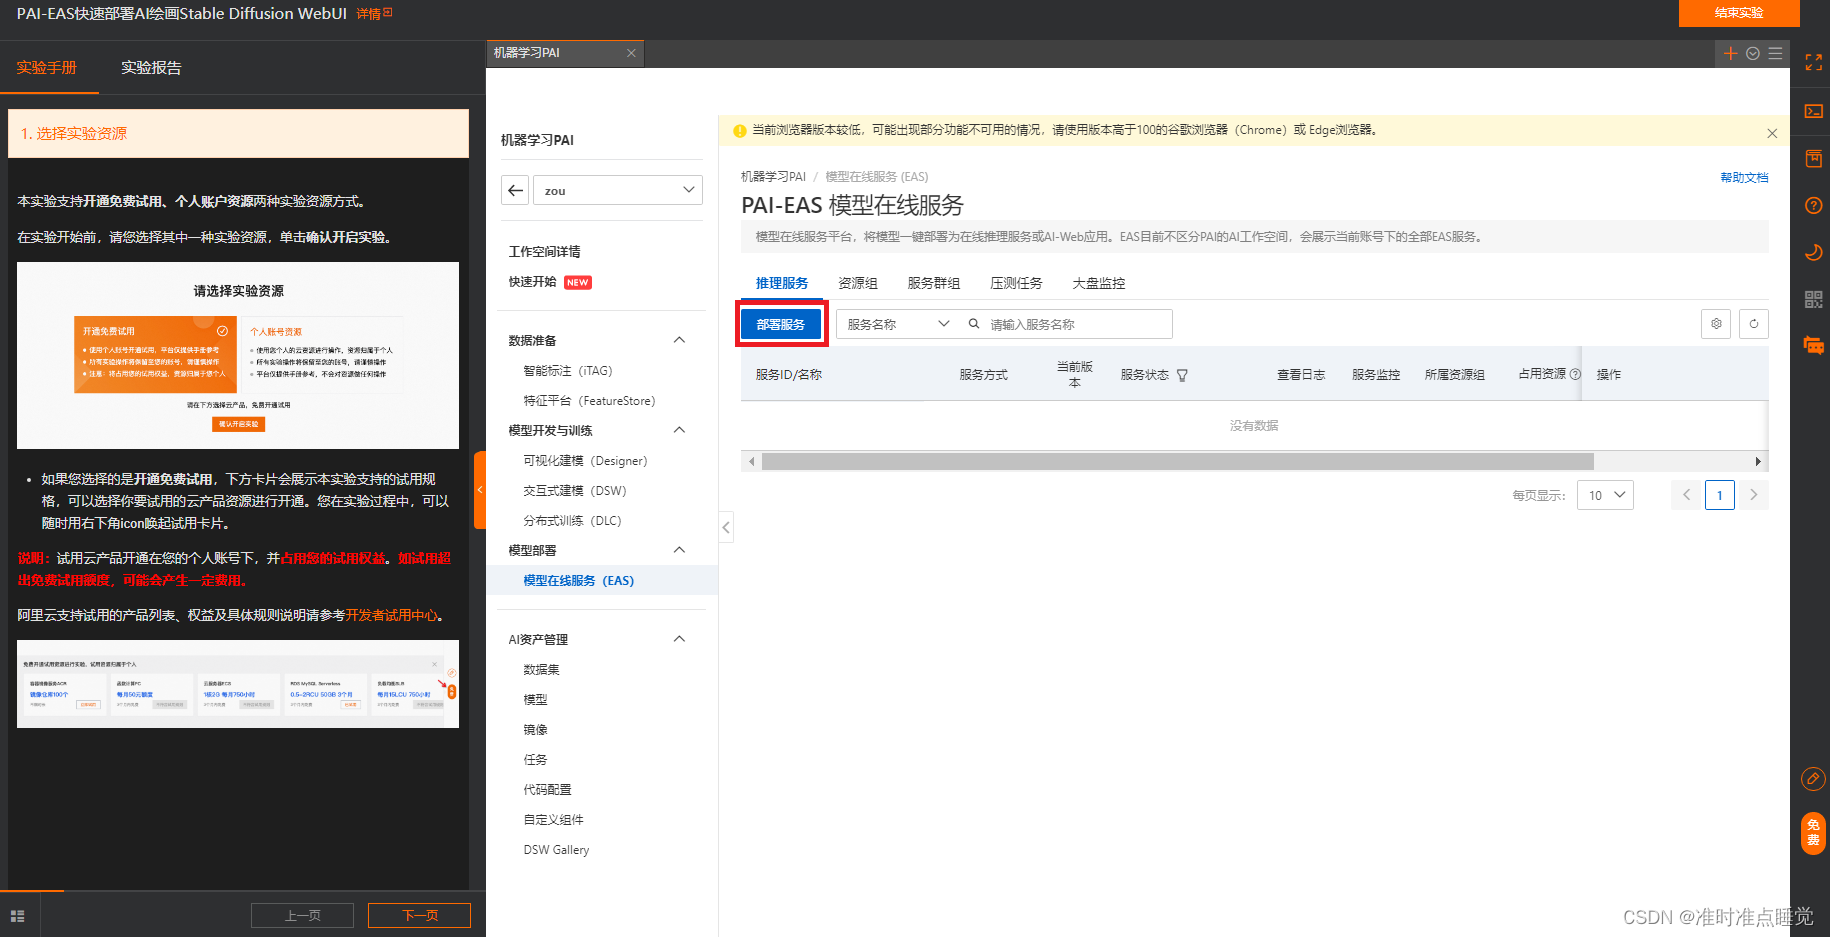Go to previous results page arrow
The image size is (1830, 937).
tap(1686, 495)
